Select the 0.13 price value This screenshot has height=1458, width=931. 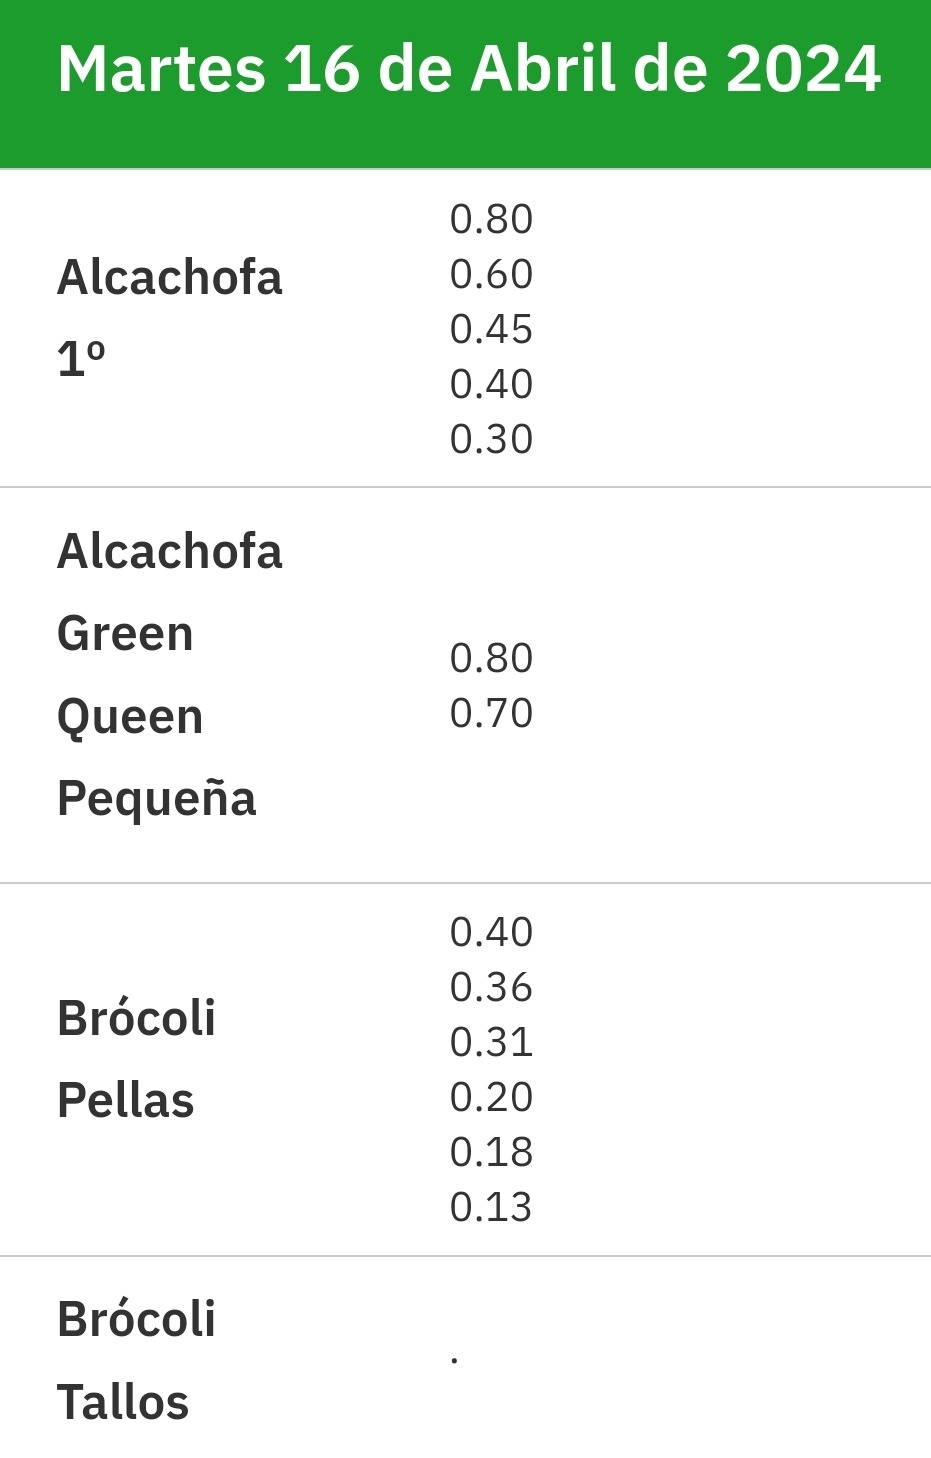tap(491, 1207)
